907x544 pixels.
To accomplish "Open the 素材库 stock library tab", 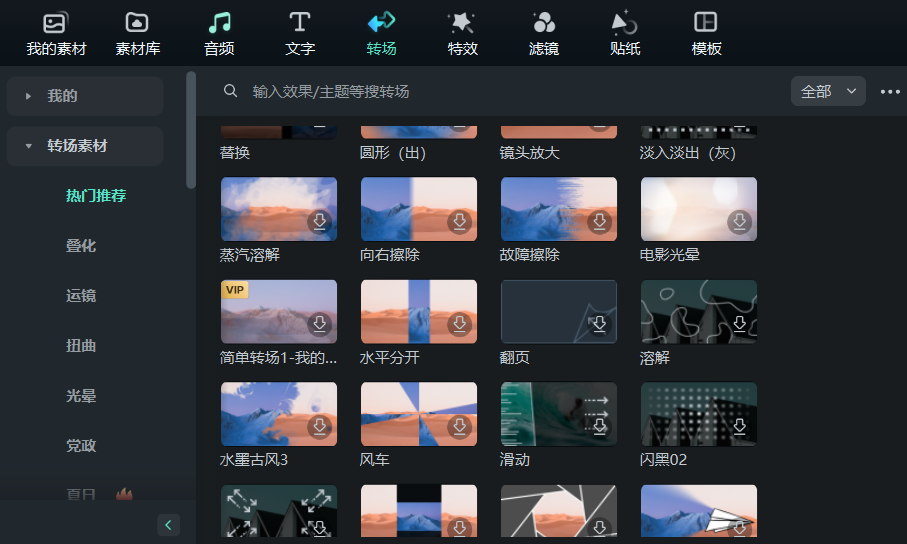I will [137, 34].
